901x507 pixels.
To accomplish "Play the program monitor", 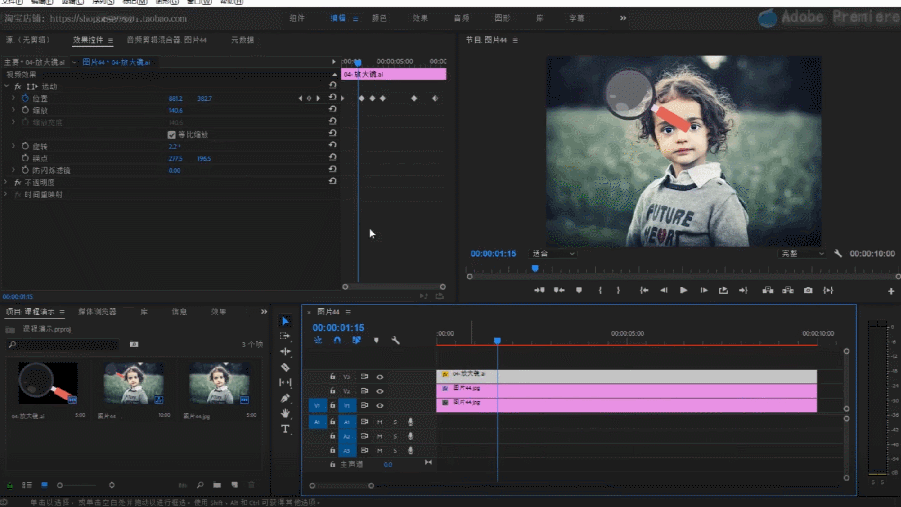I will pos(683,290).
